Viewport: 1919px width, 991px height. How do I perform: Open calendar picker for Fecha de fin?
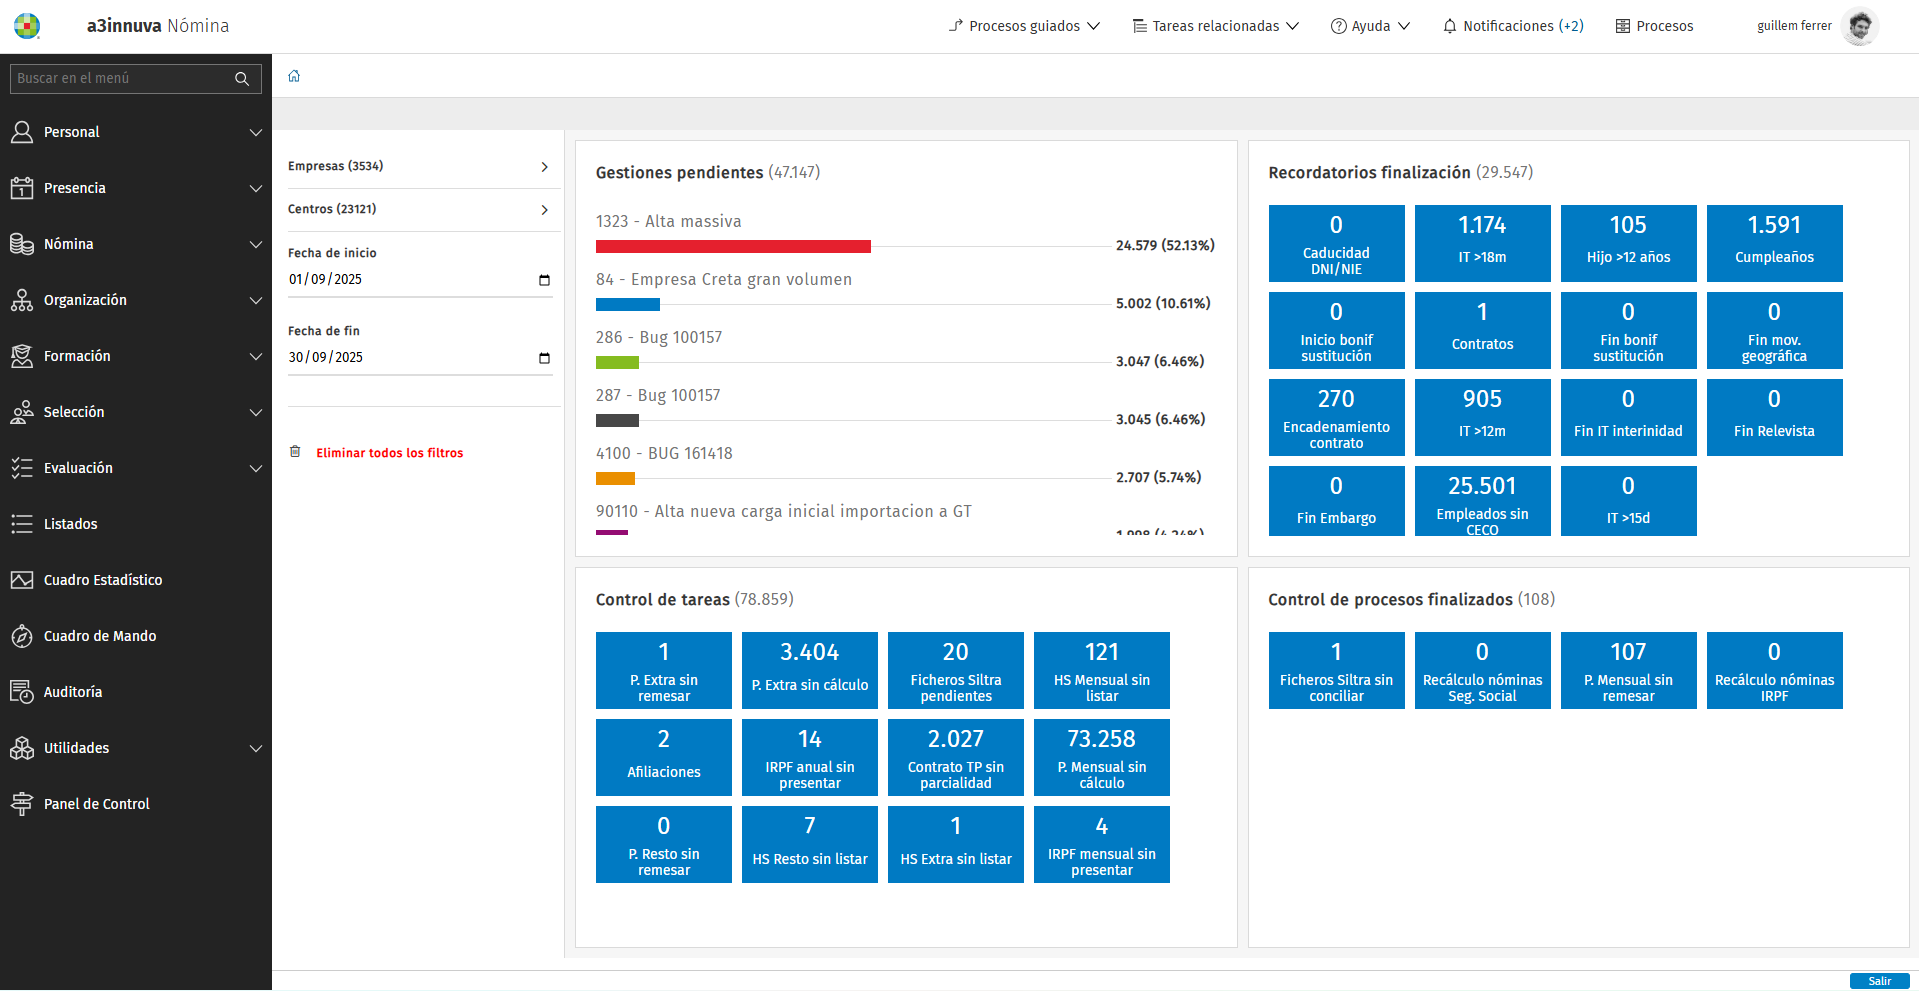(x=544, y=358)
